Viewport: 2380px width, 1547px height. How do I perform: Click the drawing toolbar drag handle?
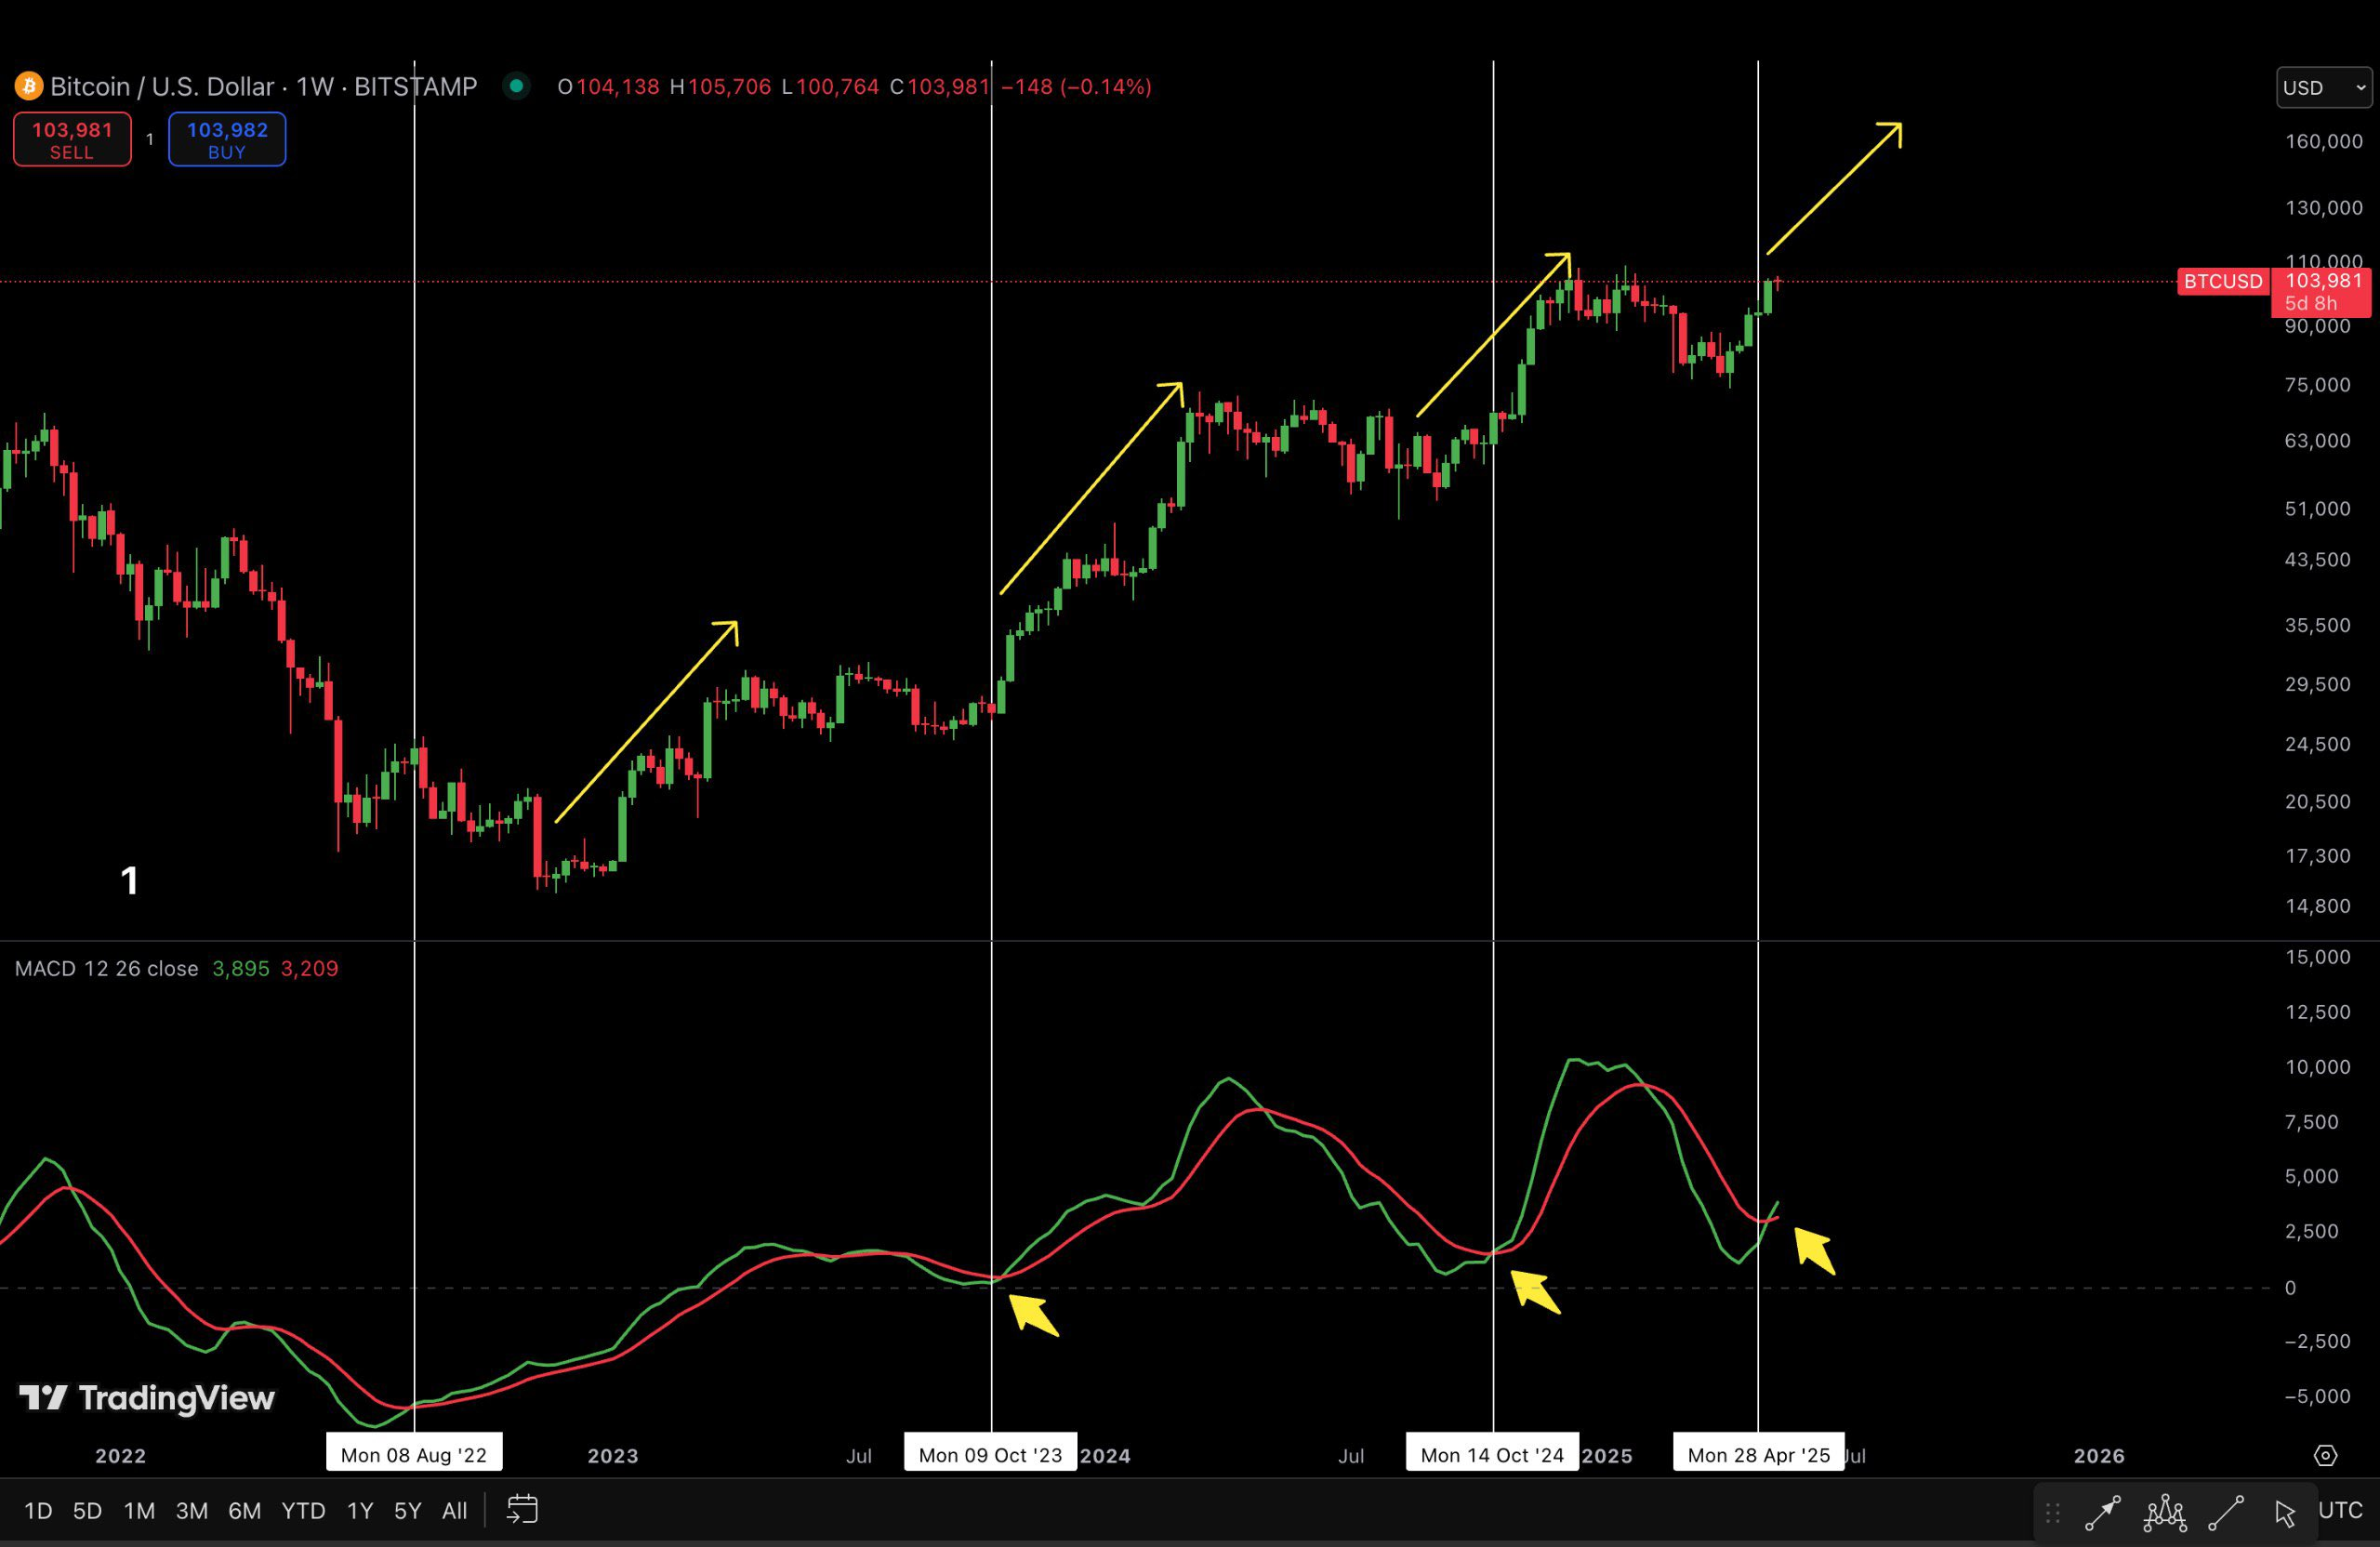tap(2053, 1513)
